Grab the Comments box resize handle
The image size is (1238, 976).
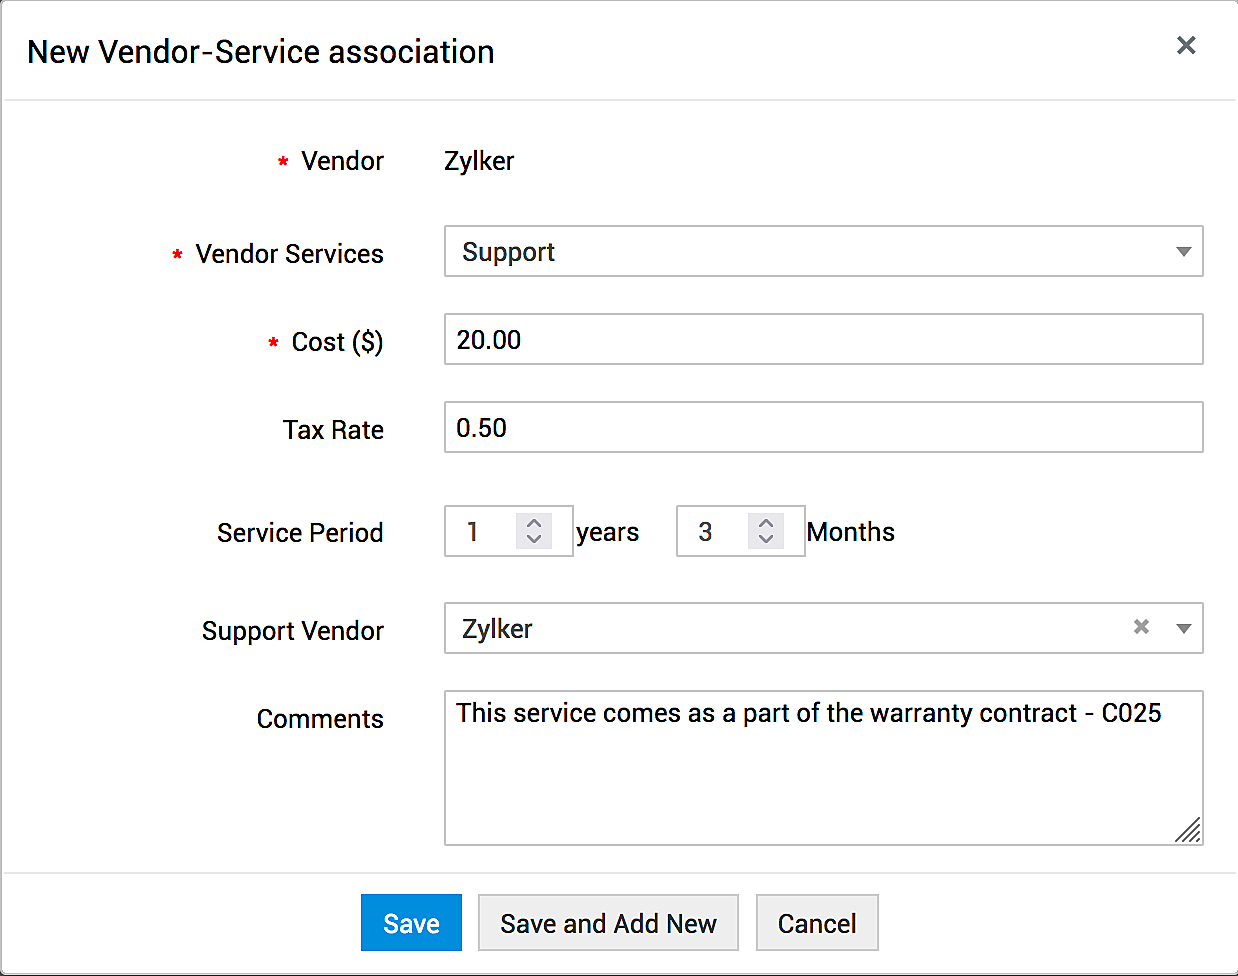click(x=1188, y=831)
